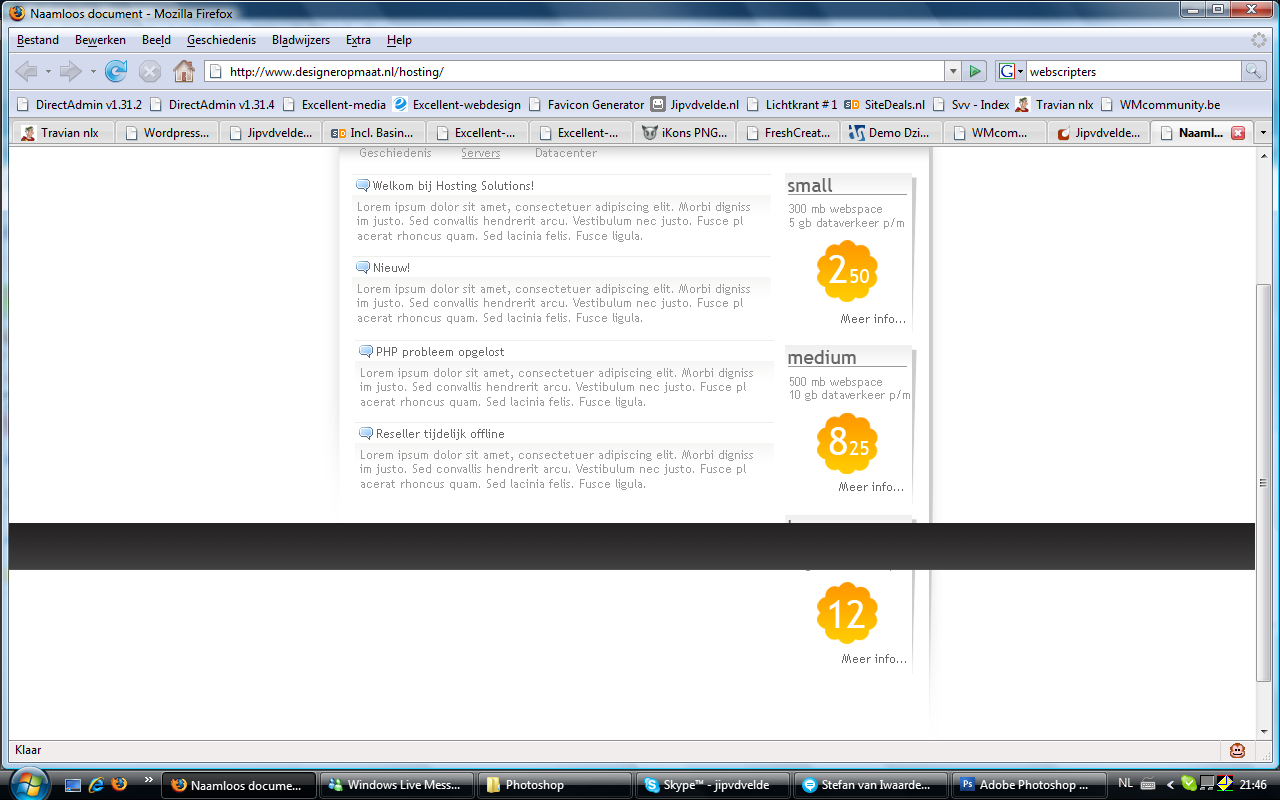The image size is (1280, 800).
Task: Go back with the Back arrow button
Action: (x=27, y=71)
